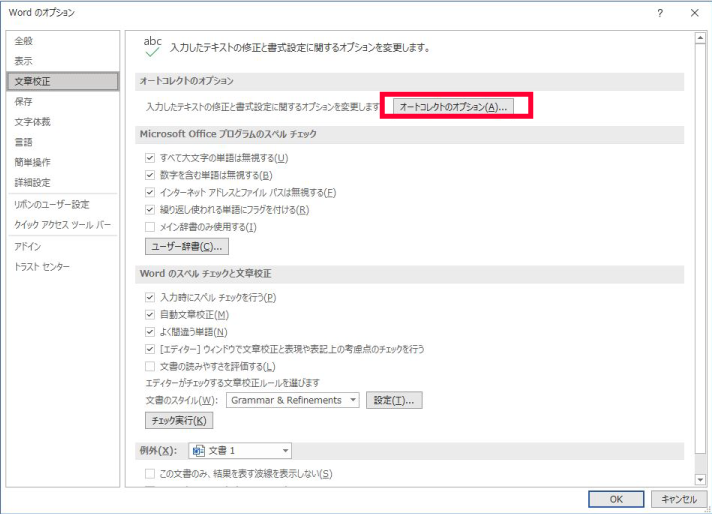Screen dimensions: 712x514
Task: Switch to the 詳細設定 category
Action: tap(32, 183)
